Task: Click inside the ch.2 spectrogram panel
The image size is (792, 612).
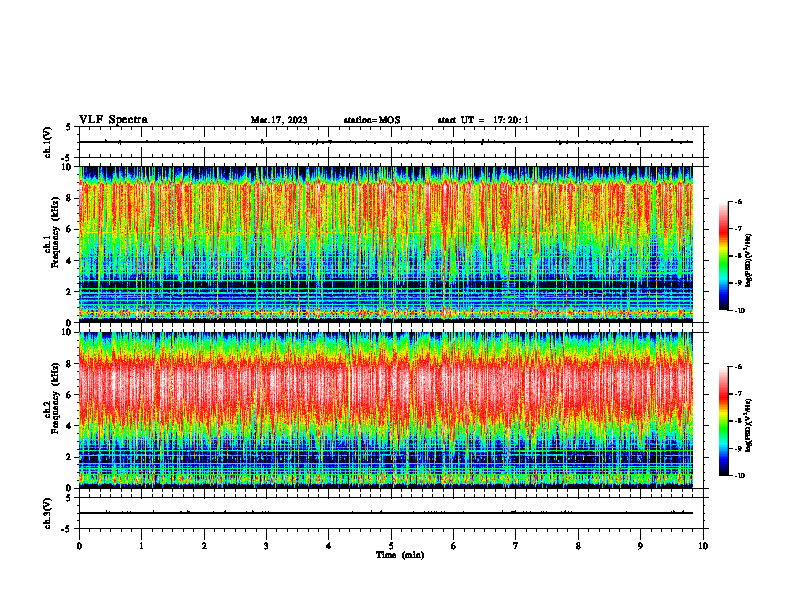Action: click(386, 410)
